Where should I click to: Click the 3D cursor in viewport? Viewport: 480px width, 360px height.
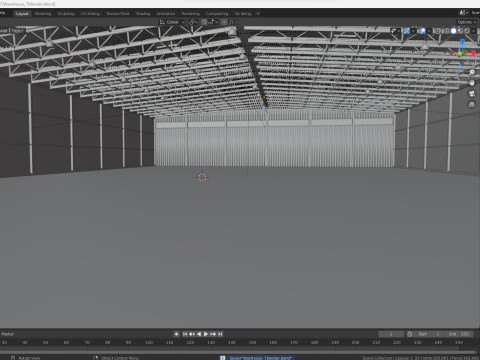[x=202, y=177]
